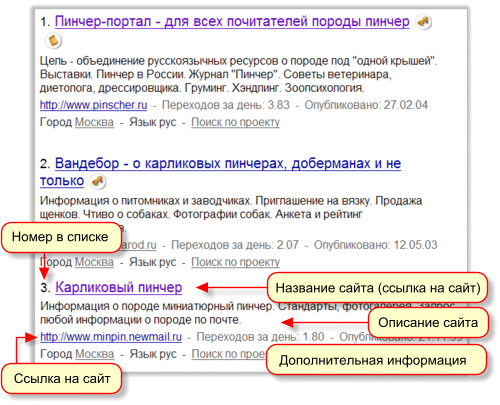This screenshot has width=500, height=405.
Task: Click the key icon next to только
Action: pos(98,182)
